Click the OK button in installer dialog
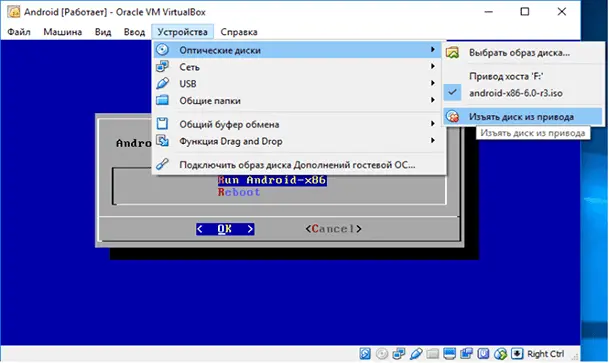 point(225,229)
